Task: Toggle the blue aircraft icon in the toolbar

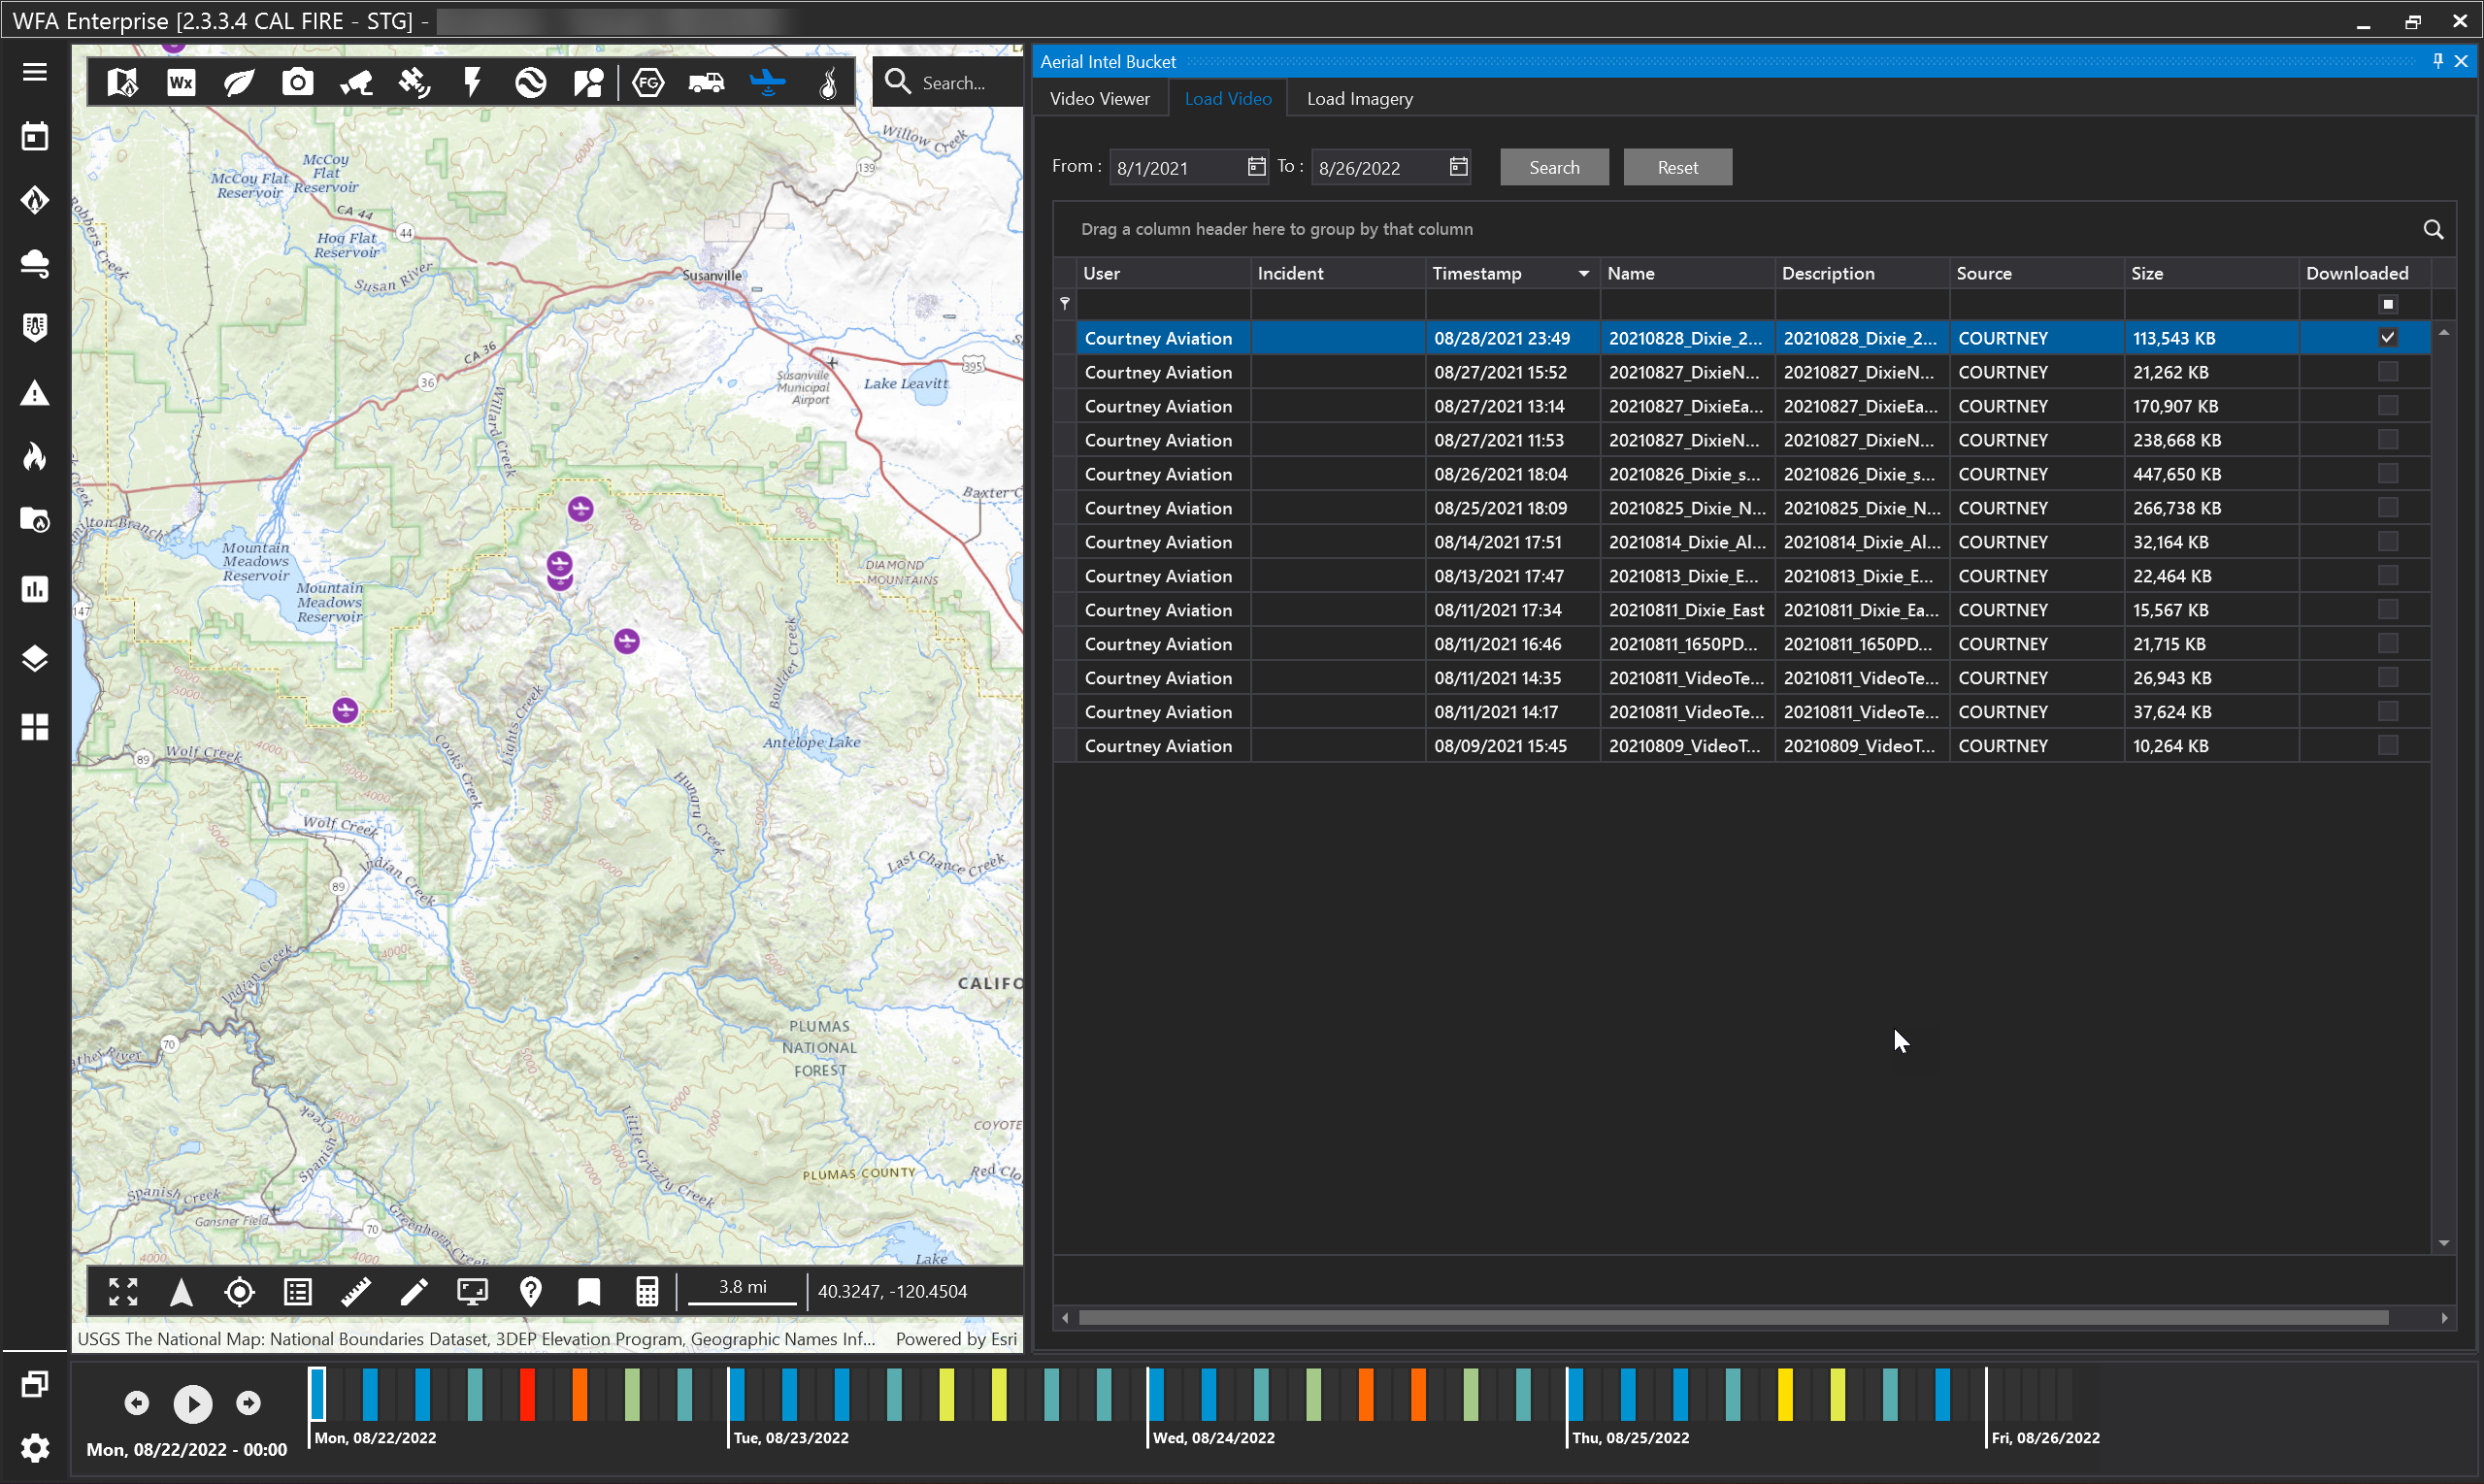Action: tap(767, 82)
